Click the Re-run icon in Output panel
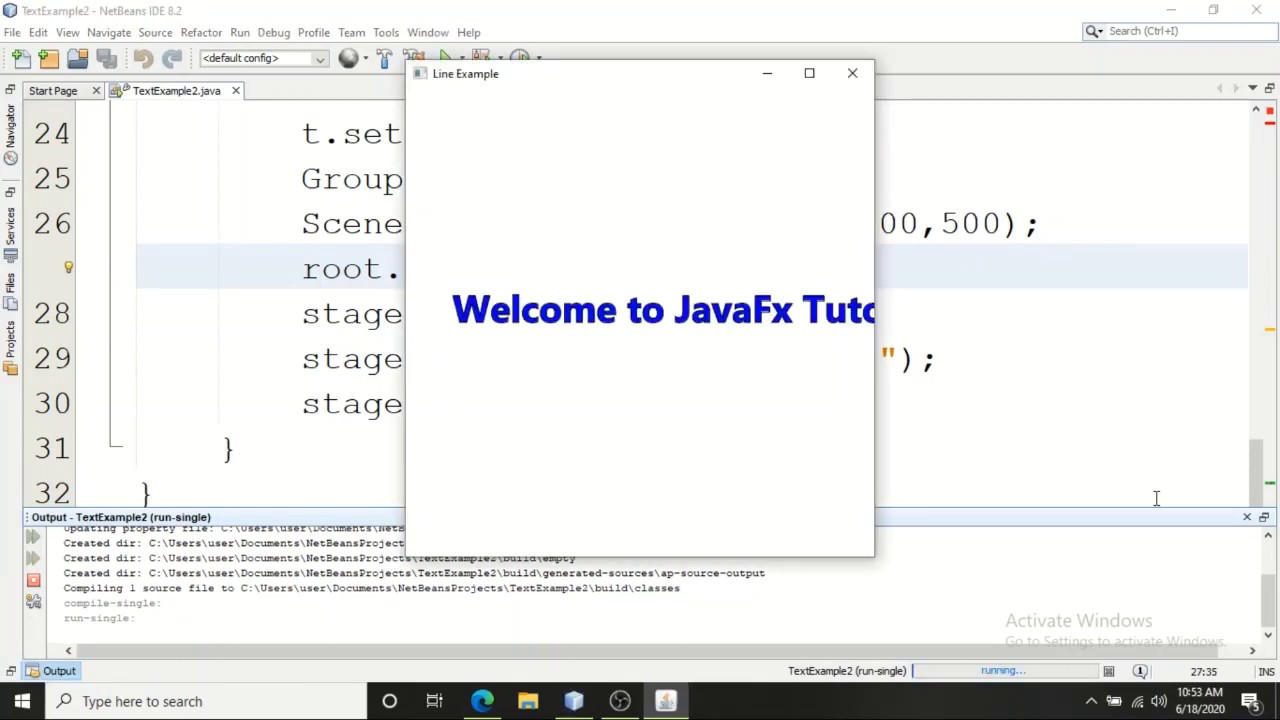This screenshot has height=720, width=1280. pyautogui.click(x=33, y=538)
